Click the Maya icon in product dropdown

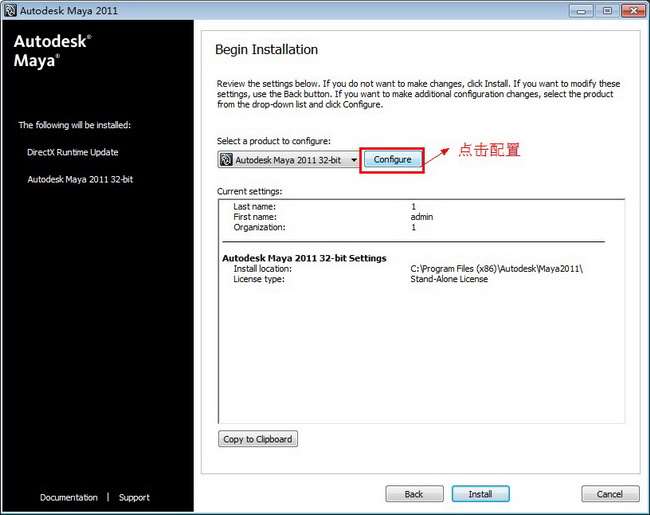click(x=226, y=160)
